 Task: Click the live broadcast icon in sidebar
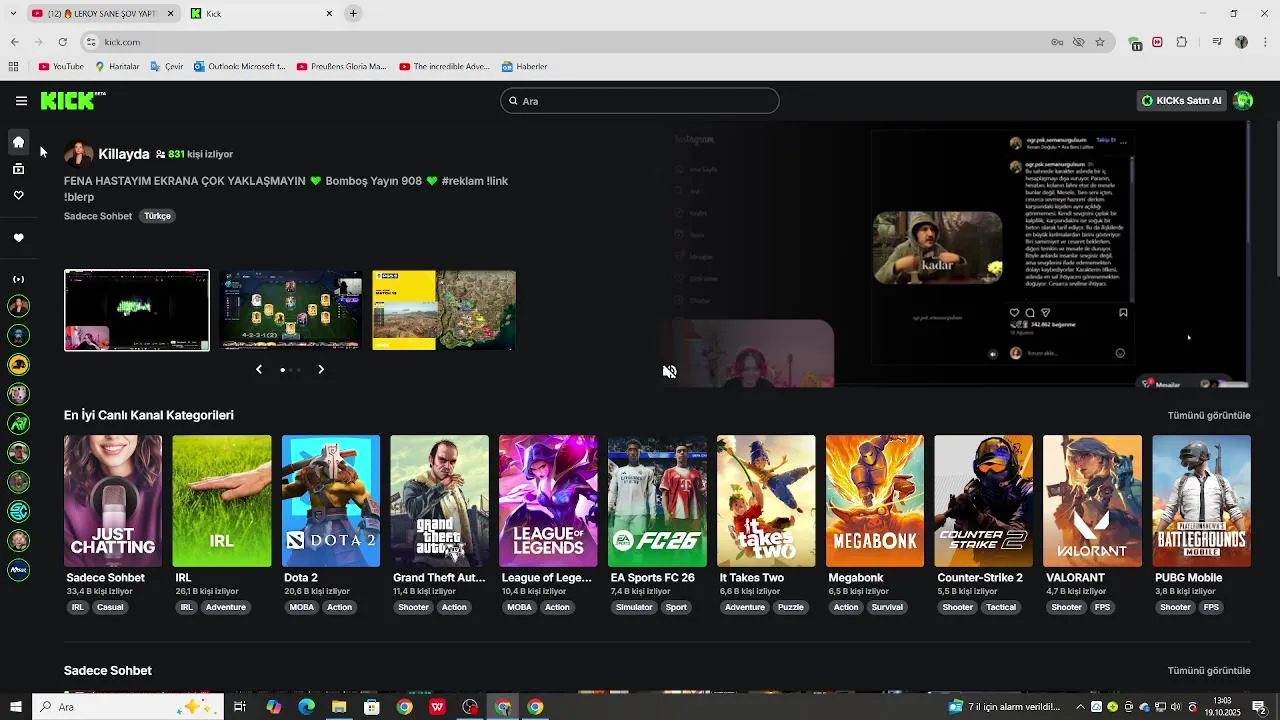coord(18,279)
